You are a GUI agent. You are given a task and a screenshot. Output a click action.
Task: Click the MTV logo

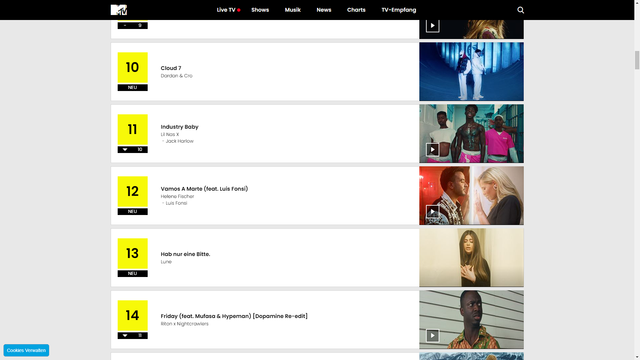[119, 10]
